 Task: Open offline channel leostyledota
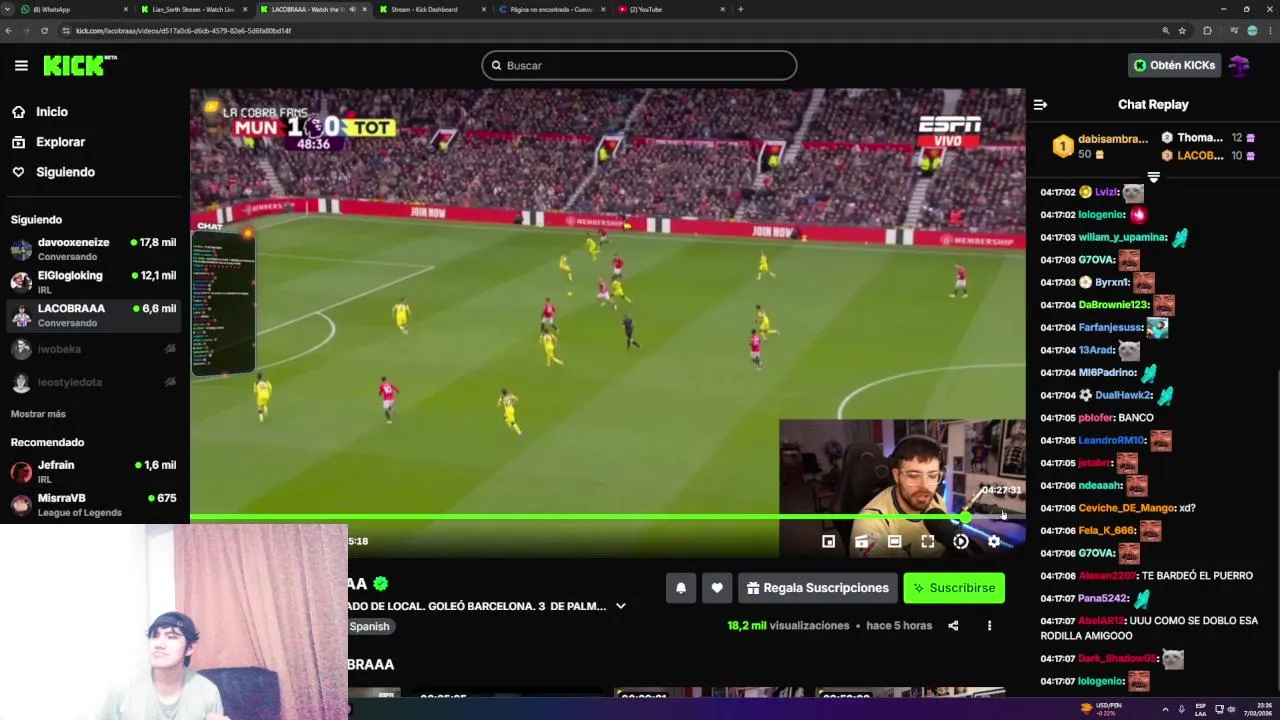coord(94,382)
